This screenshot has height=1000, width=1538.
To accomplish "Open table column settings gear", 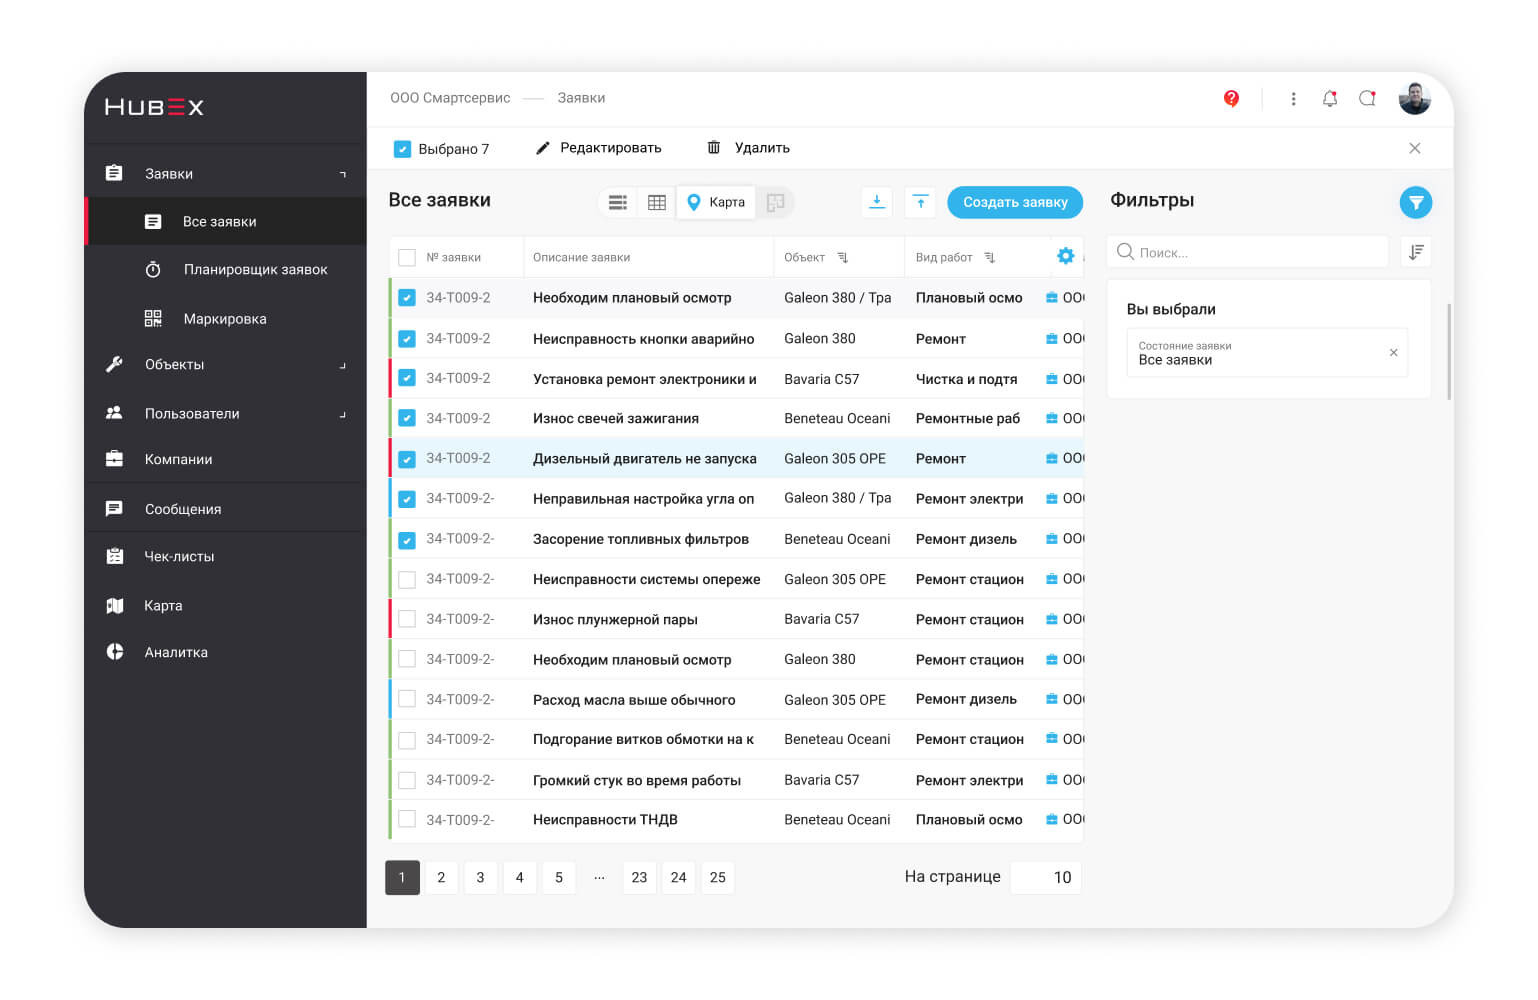I will pos(1065,256).
